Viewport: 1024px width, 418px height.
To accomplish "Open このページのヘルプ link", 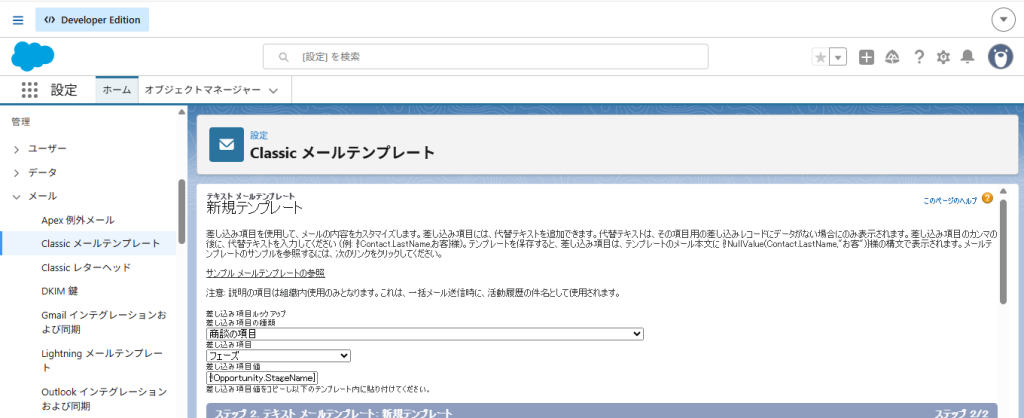I will (x=950, y=201).
